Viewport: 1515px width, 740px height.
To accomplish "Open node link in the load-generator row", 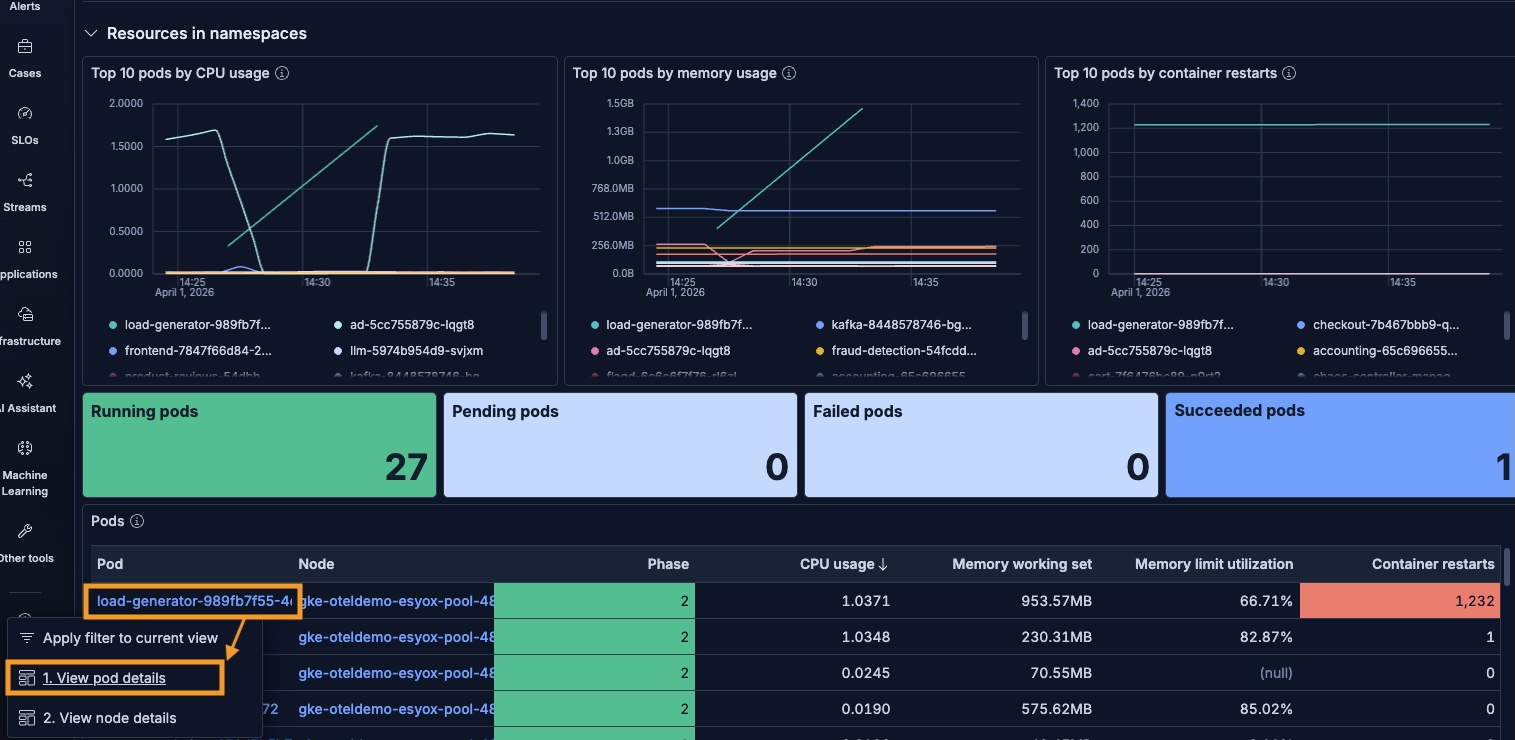I will click(396, 601).
